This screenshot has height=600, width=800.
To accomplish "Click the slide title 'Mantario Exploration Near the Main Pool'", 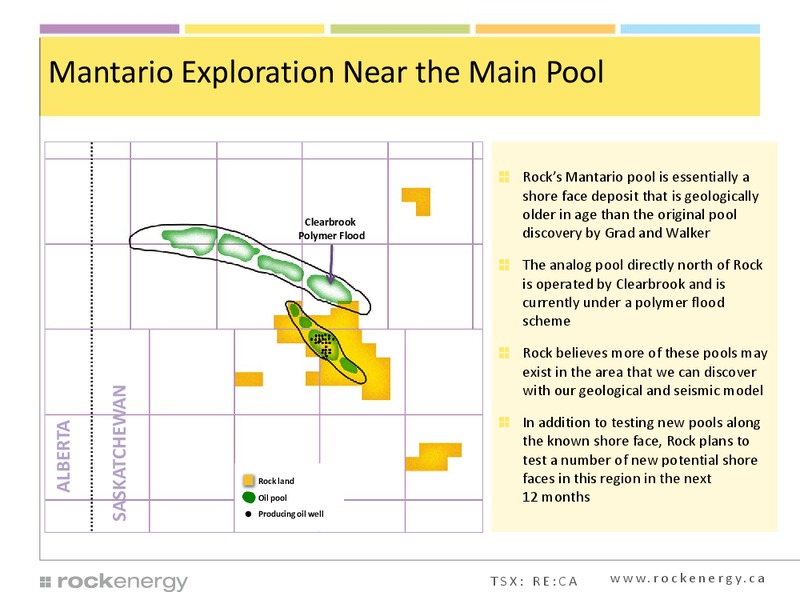I will (x=326, y=72).
